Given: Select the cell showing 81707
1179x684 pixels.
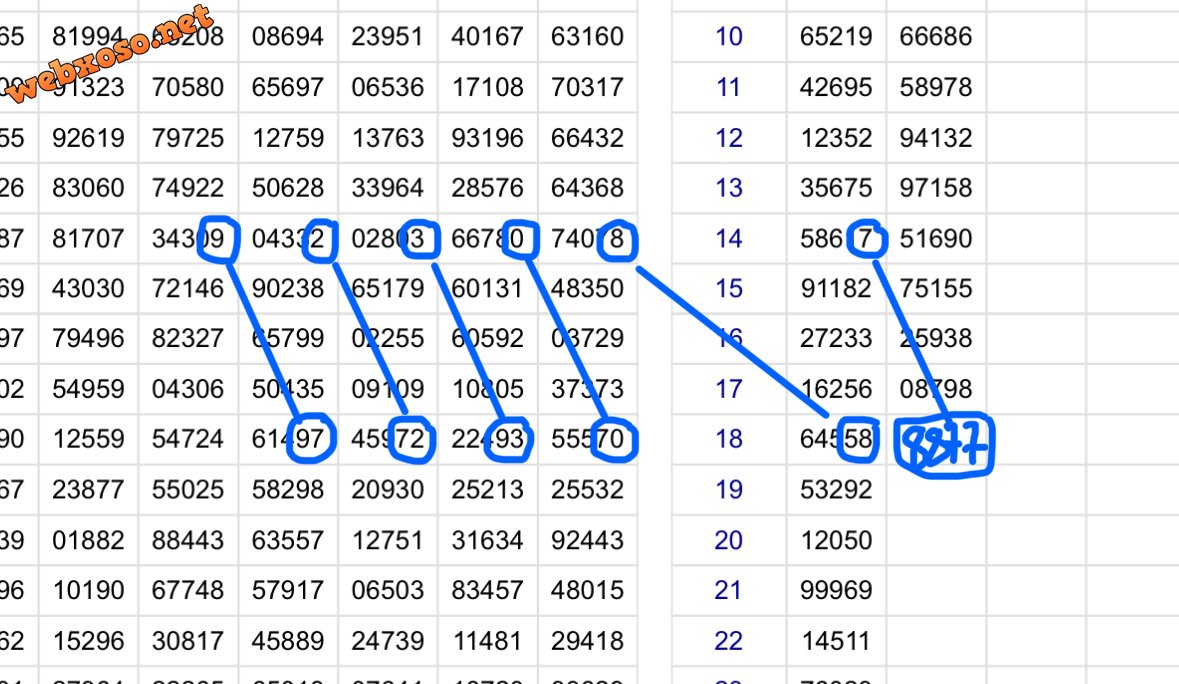Looking at the screenshot, I should tap(88, 239).
